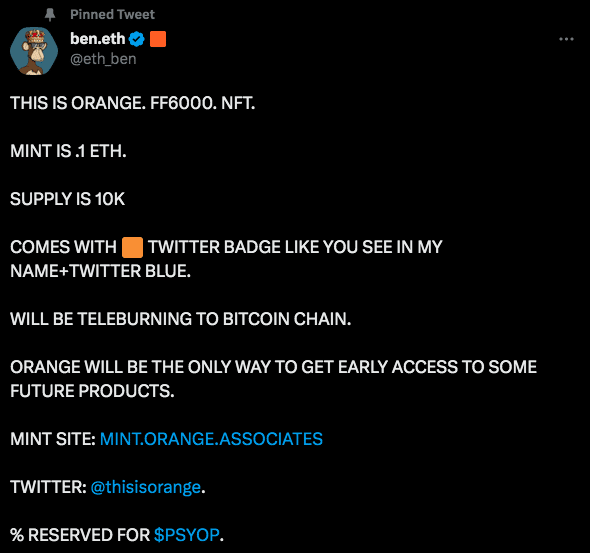
Task: Click the 'MINT IS .1 ETH.' line
Action: [x=68, y=151]
